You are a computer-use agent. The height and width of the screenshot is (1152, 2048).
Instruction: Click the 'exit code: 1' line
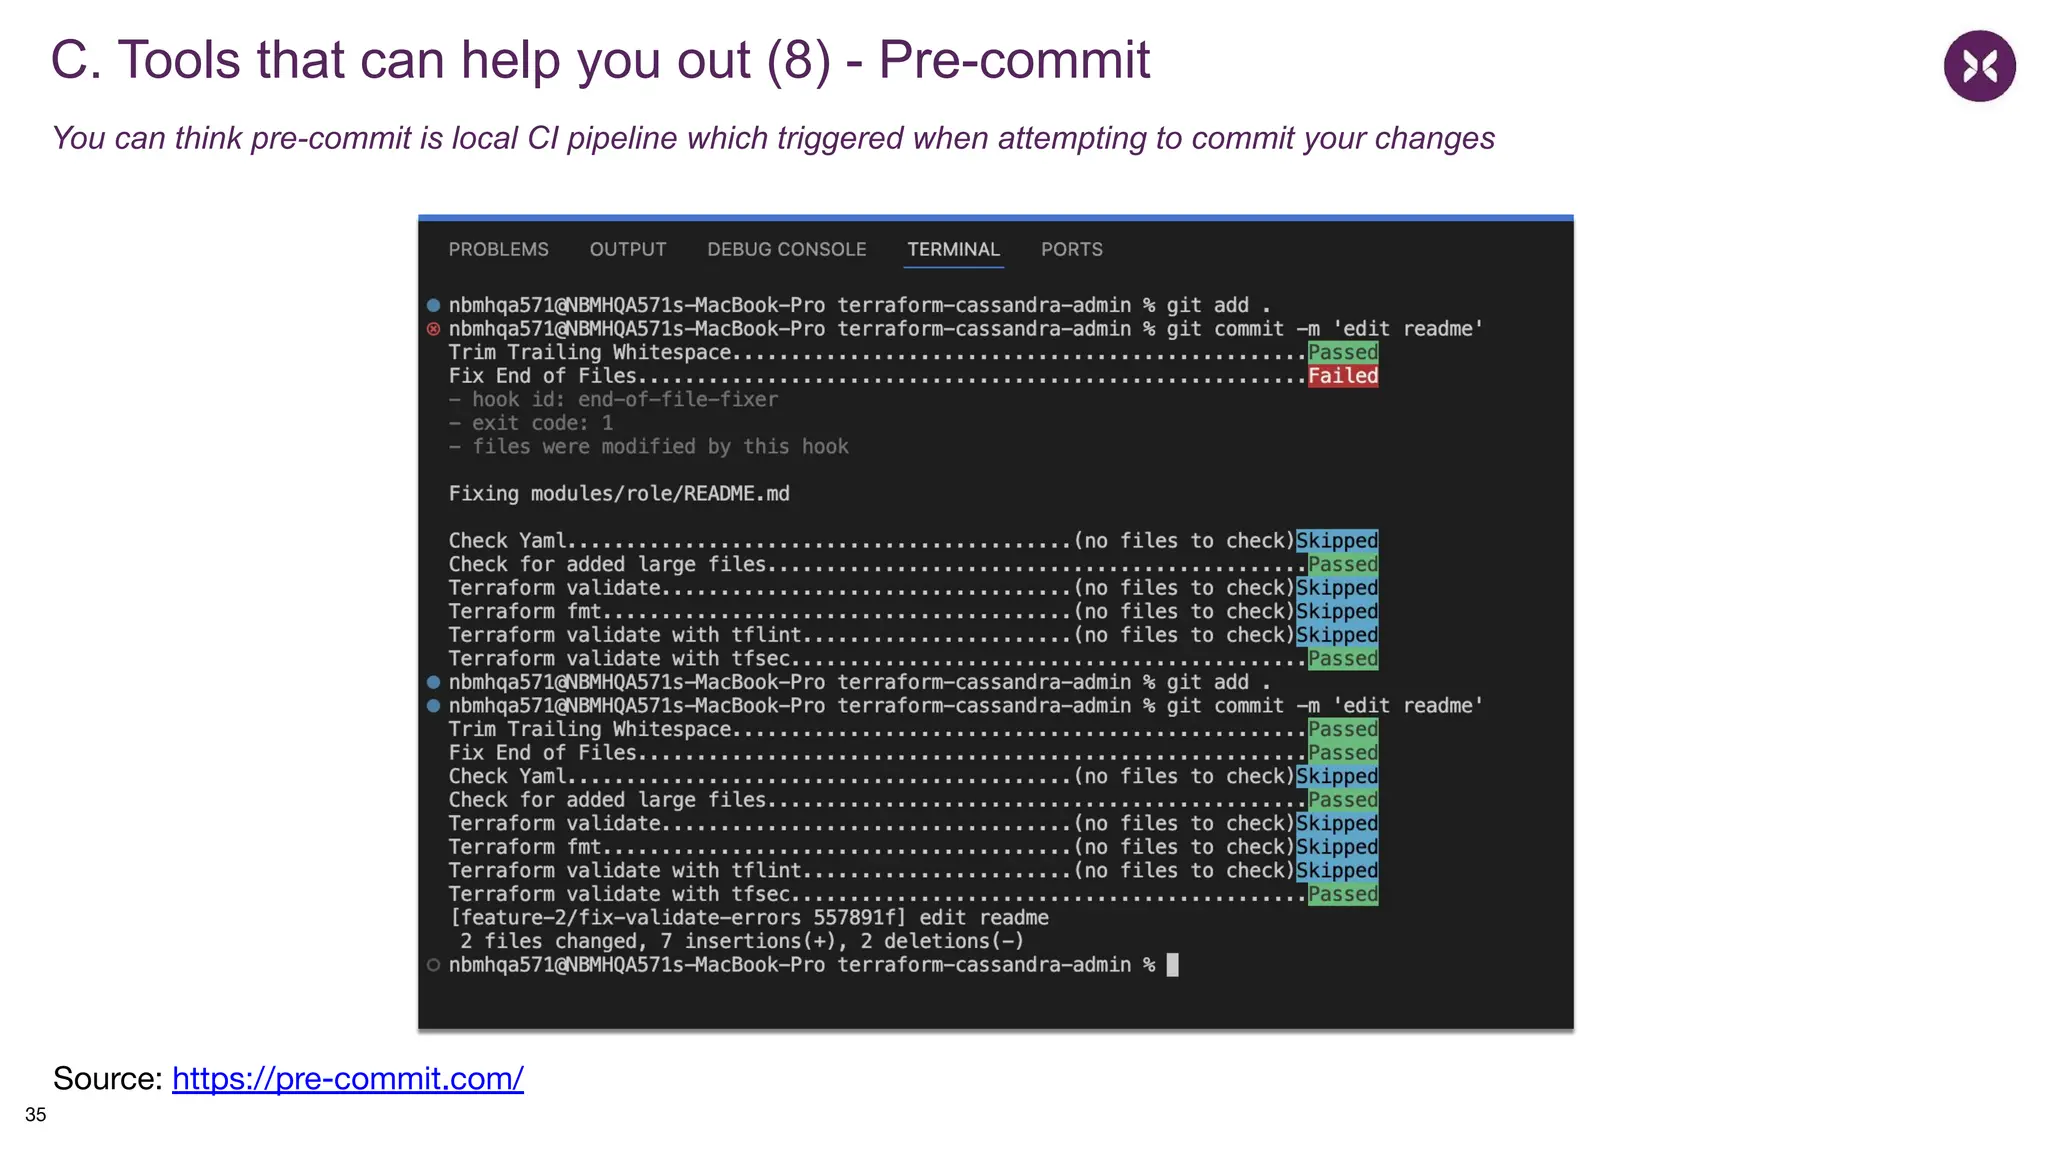pos(531,423)
